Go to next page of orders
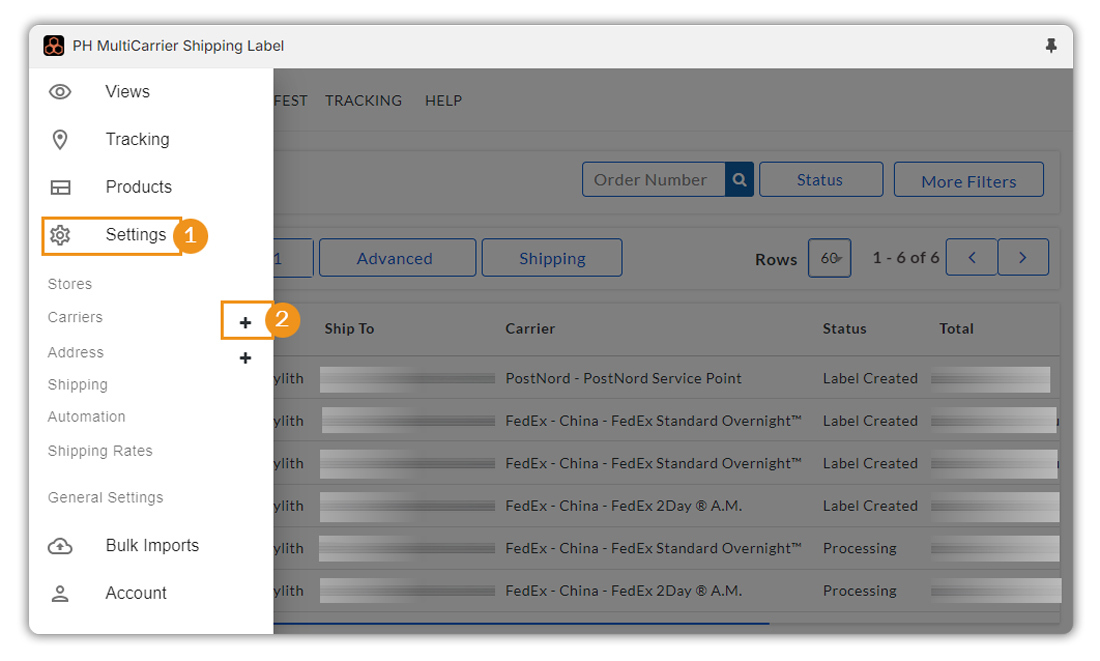This screenshot has height=661, width=1100. pyautogui.click(x=1023, y=258)
